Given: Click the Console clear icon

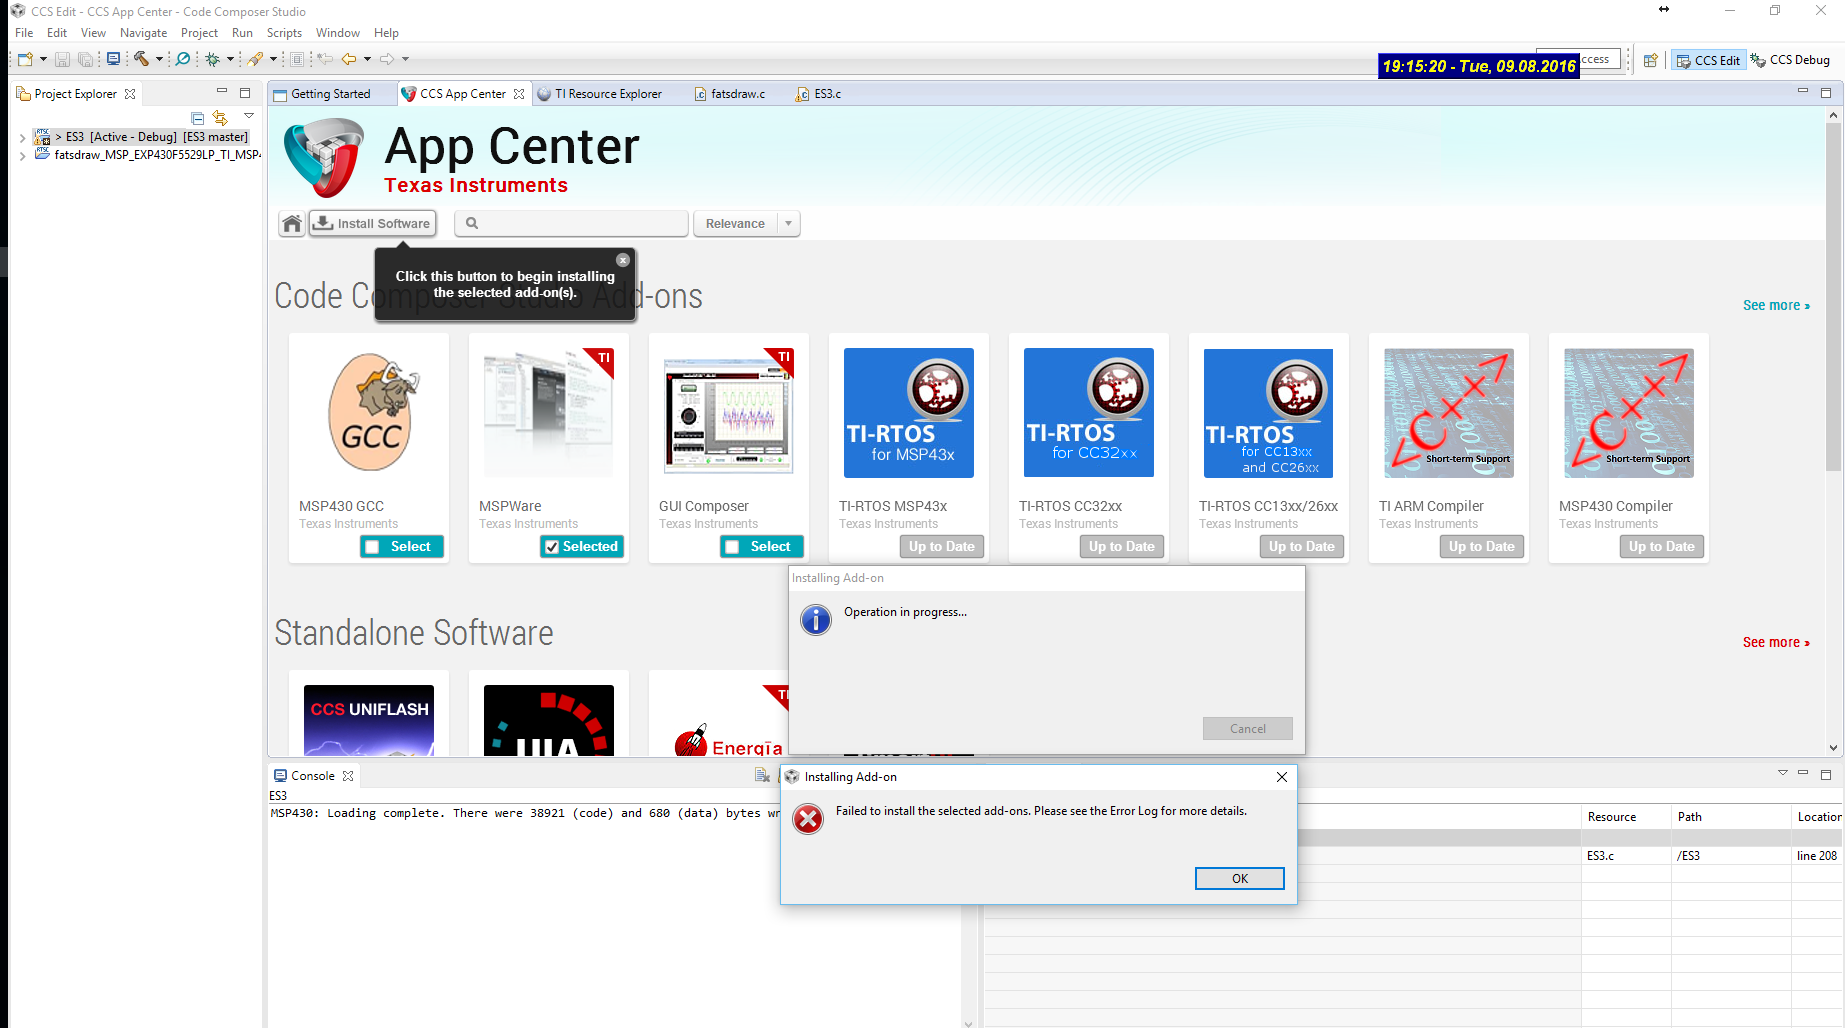Looking at the screenshot, I should pos(763,776).
